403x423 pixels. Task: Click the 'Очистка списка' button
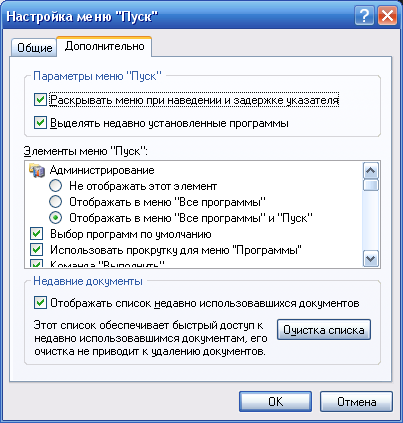[324, 330]
